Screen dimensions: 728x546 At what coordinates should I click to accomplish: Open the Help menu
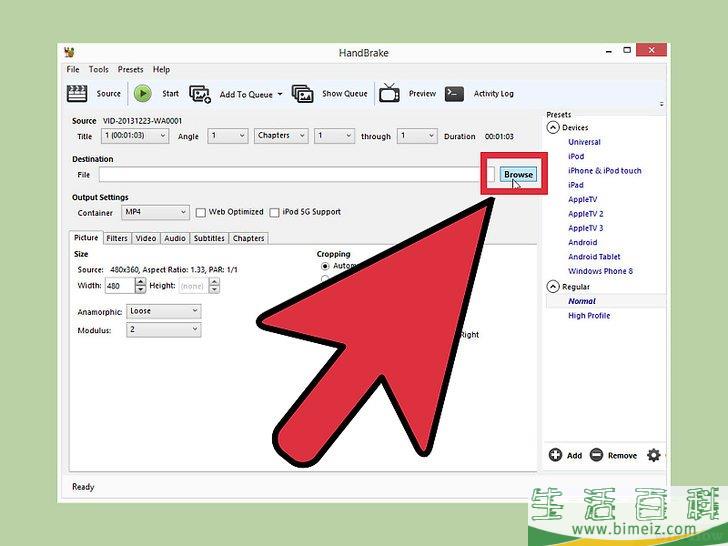[161, 69]
